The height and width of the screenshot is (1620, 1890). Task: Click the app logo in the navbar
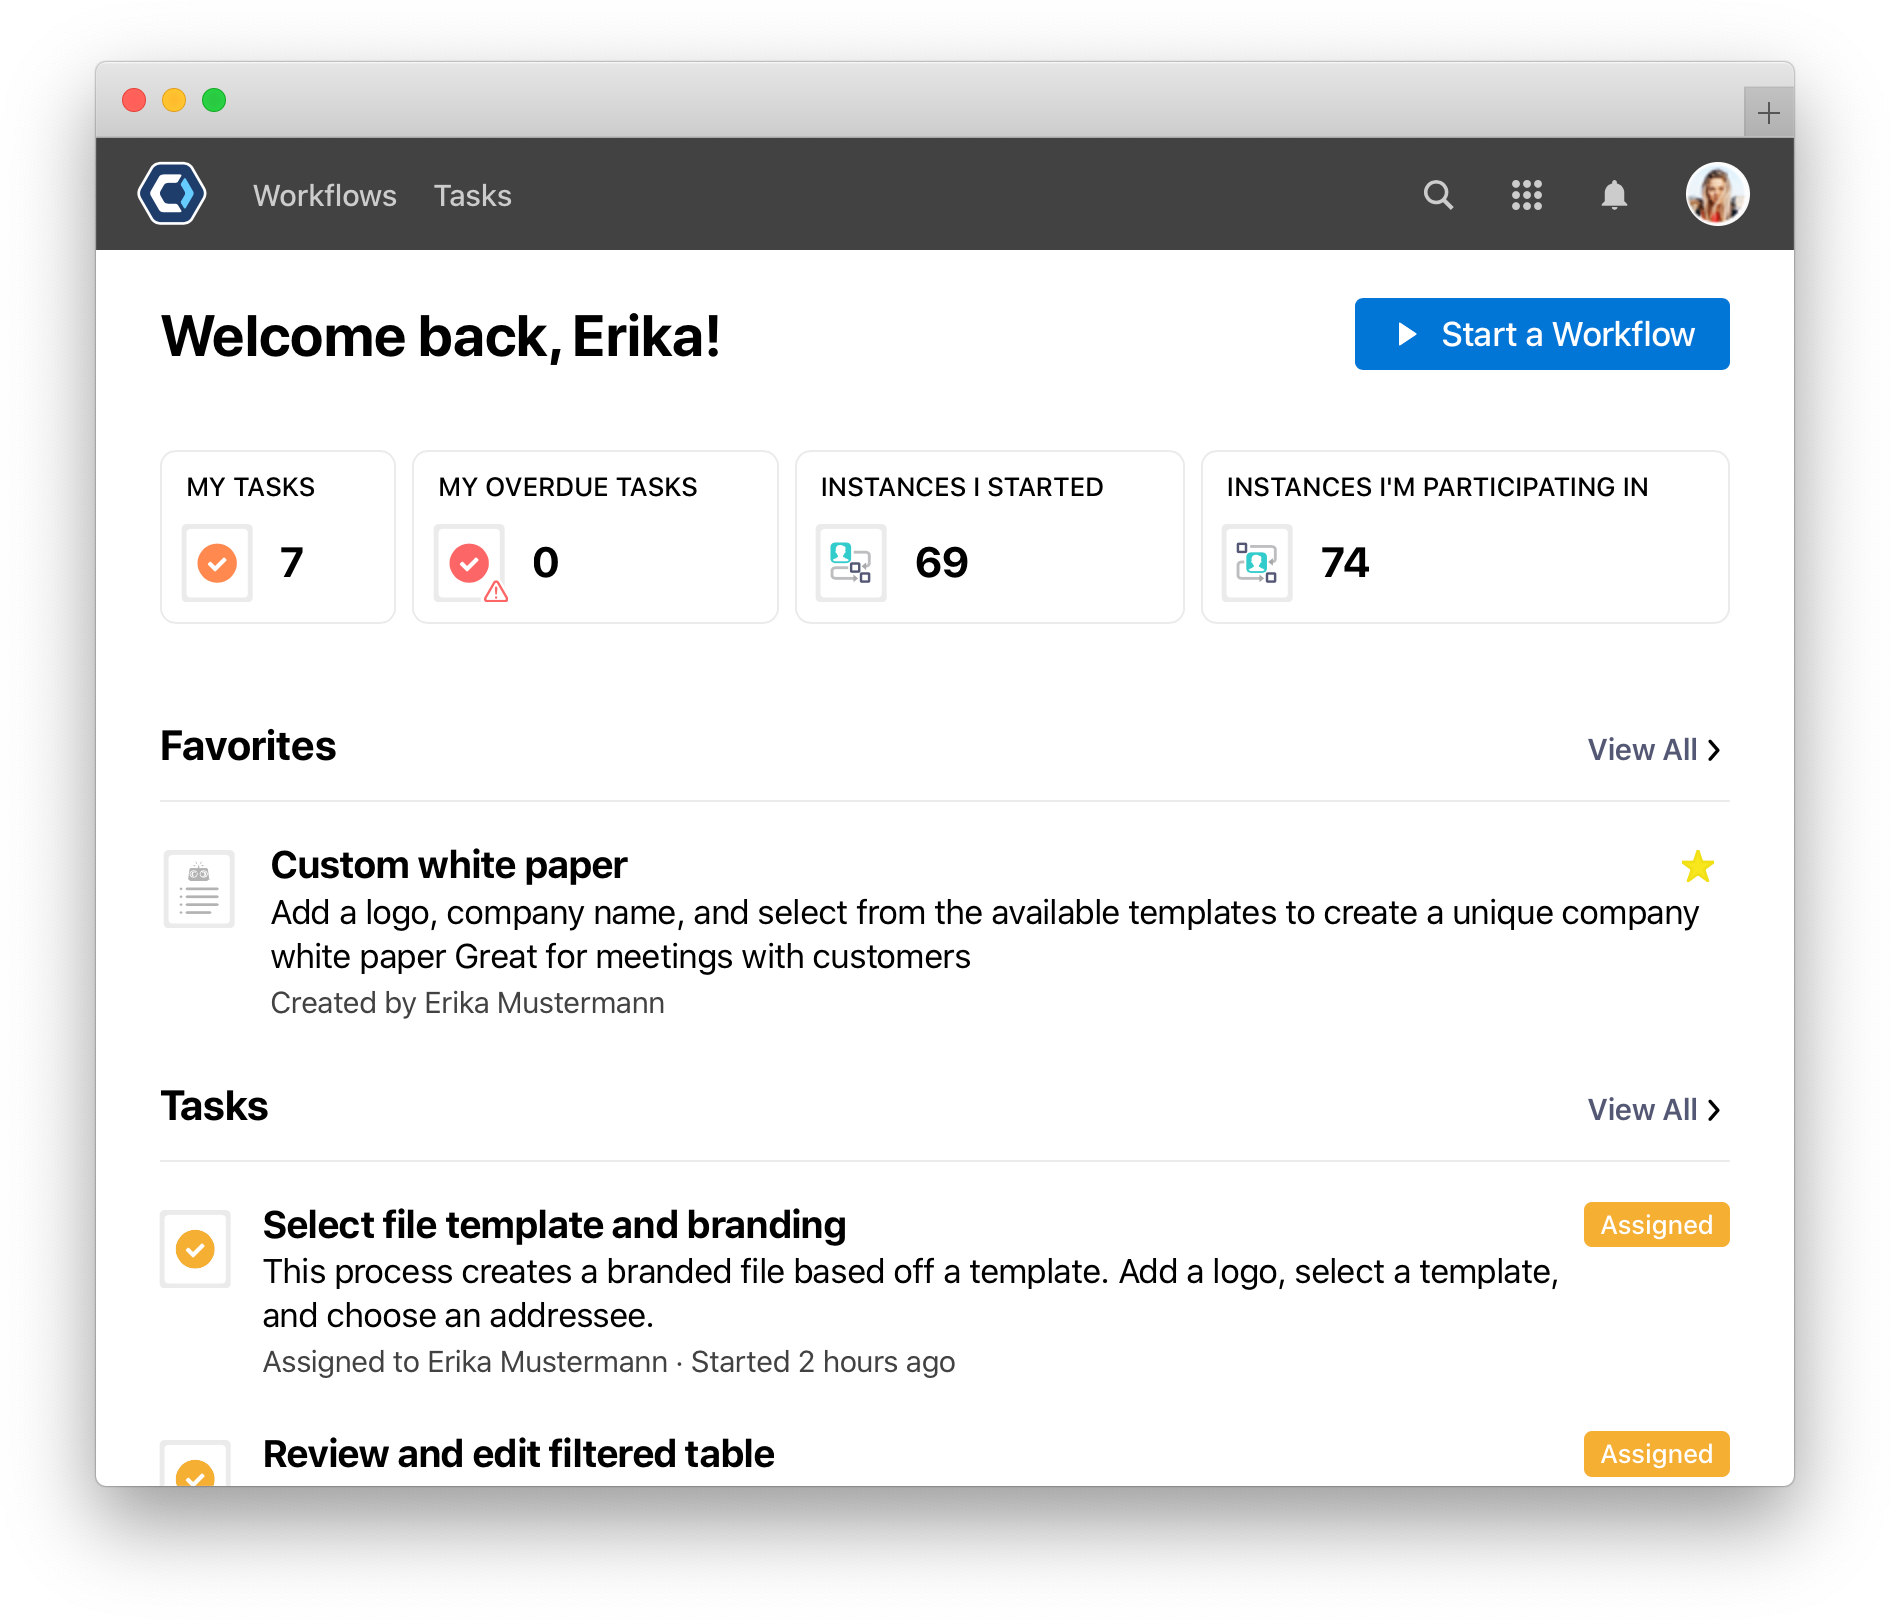172,194
